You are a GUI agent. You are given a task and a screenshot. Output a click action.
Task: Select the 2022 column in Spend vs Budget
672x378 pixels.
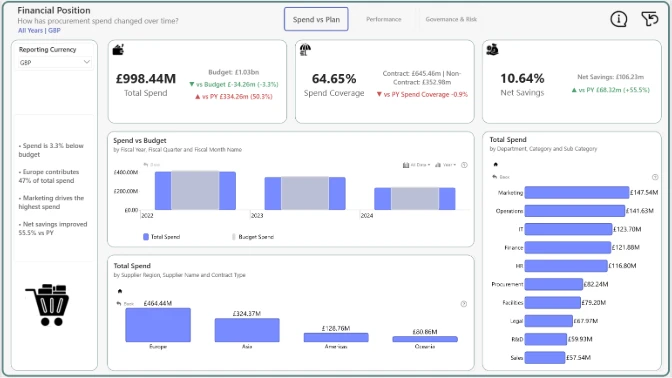[195, 191]
